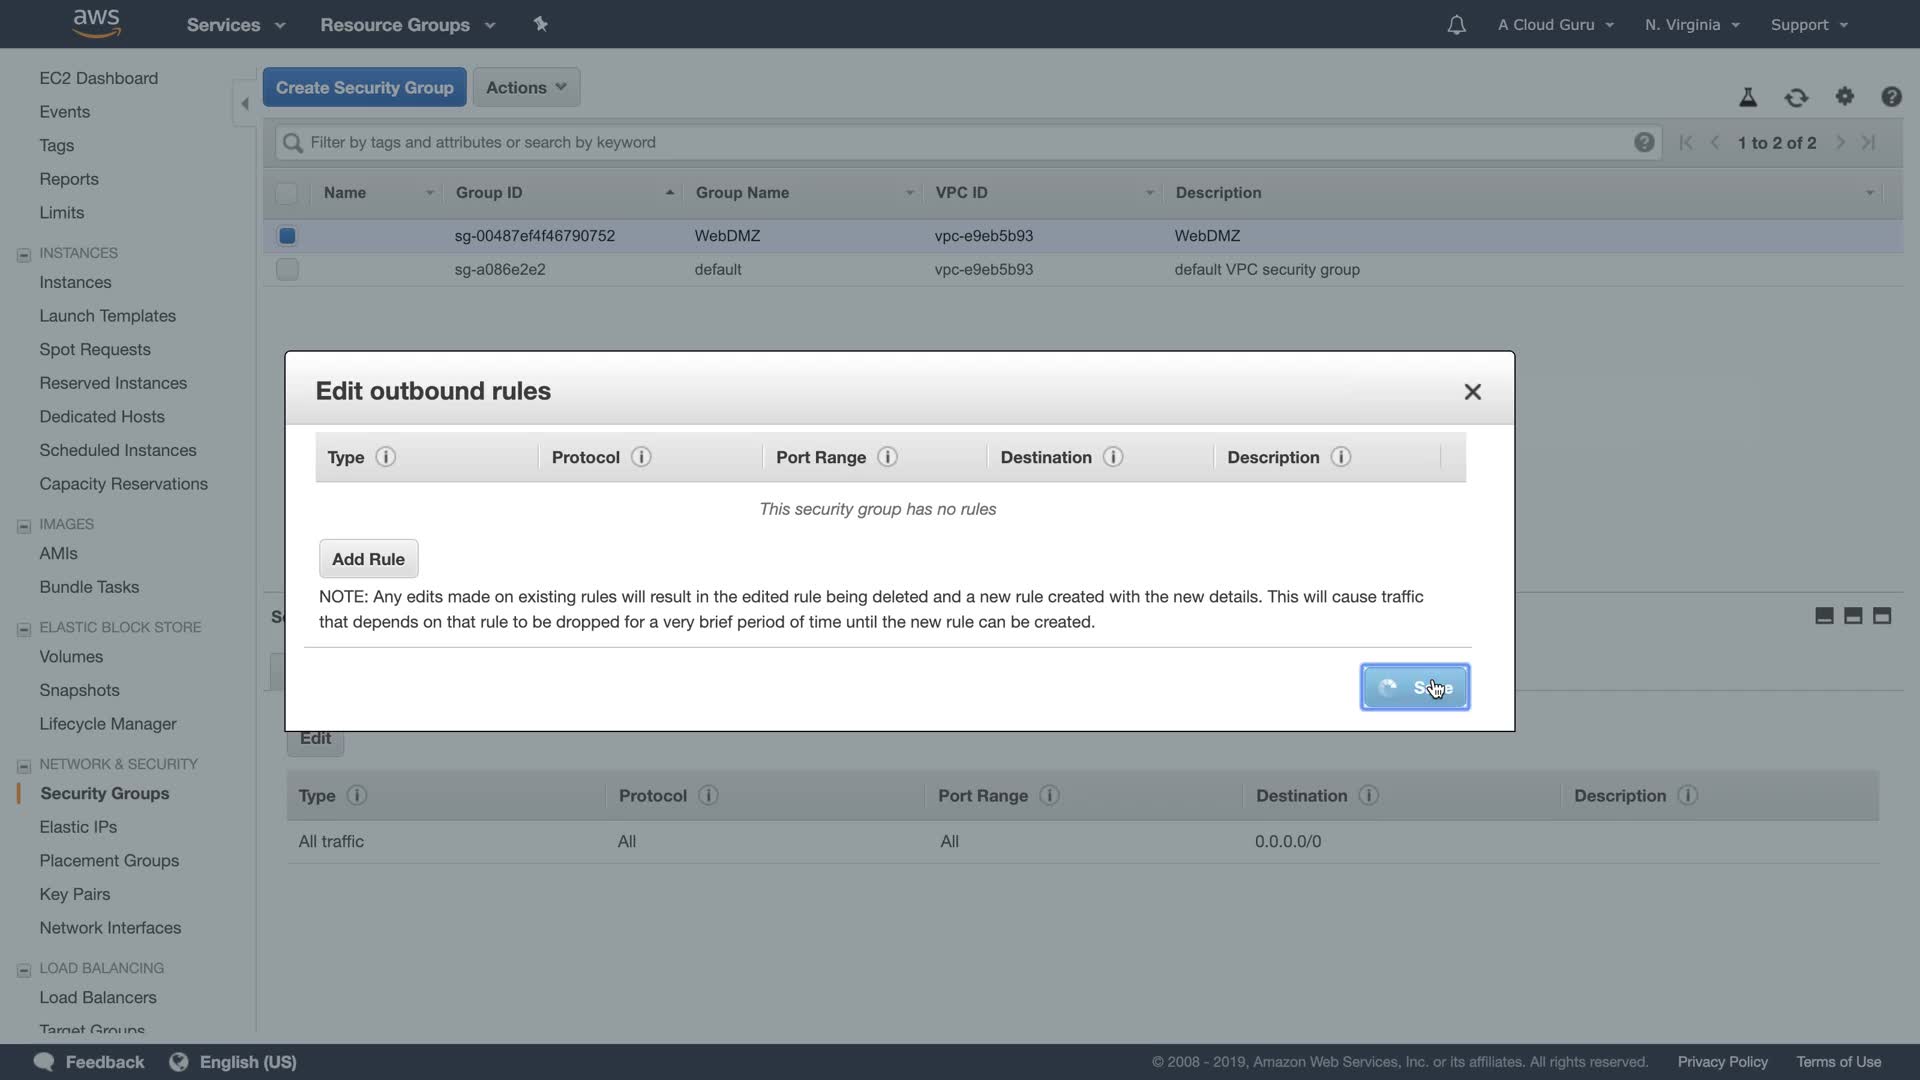The width and height of the screenshot is (1920, 1080).
Task: Click the pin shortcut icon in navbar
Action: tap(541, 24)
